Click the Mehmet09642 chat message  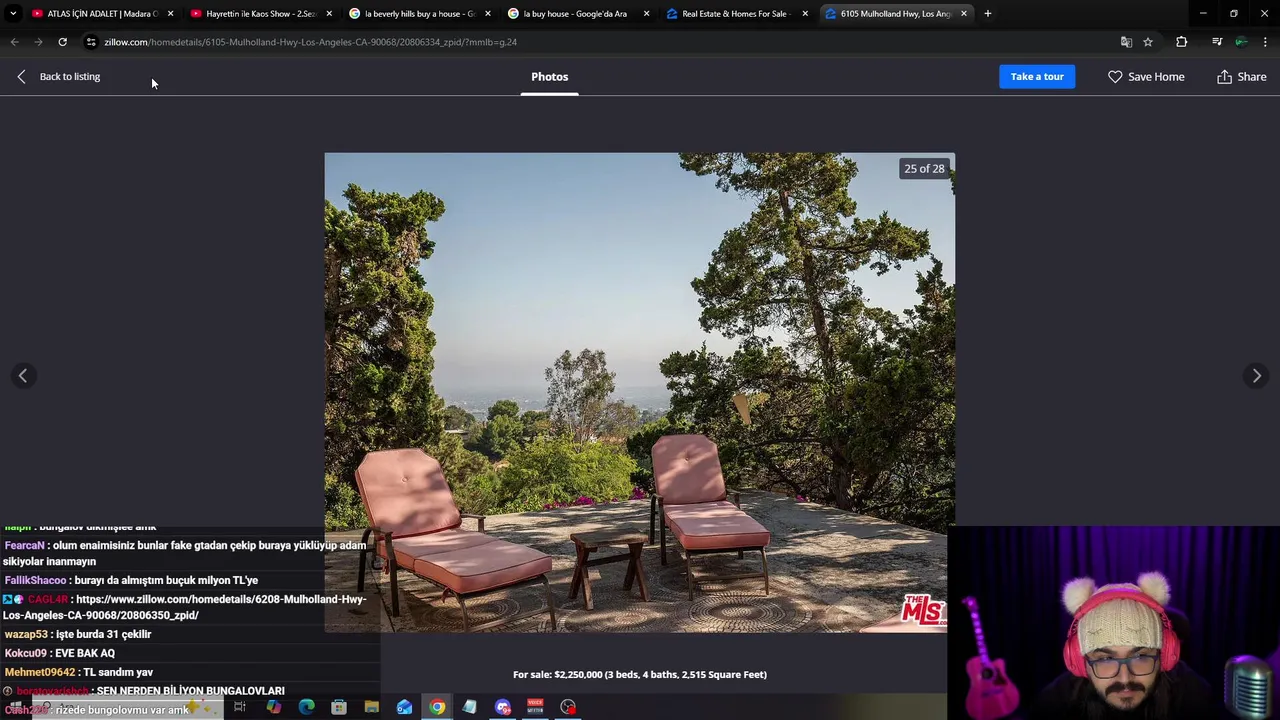[x=78, y=672]
